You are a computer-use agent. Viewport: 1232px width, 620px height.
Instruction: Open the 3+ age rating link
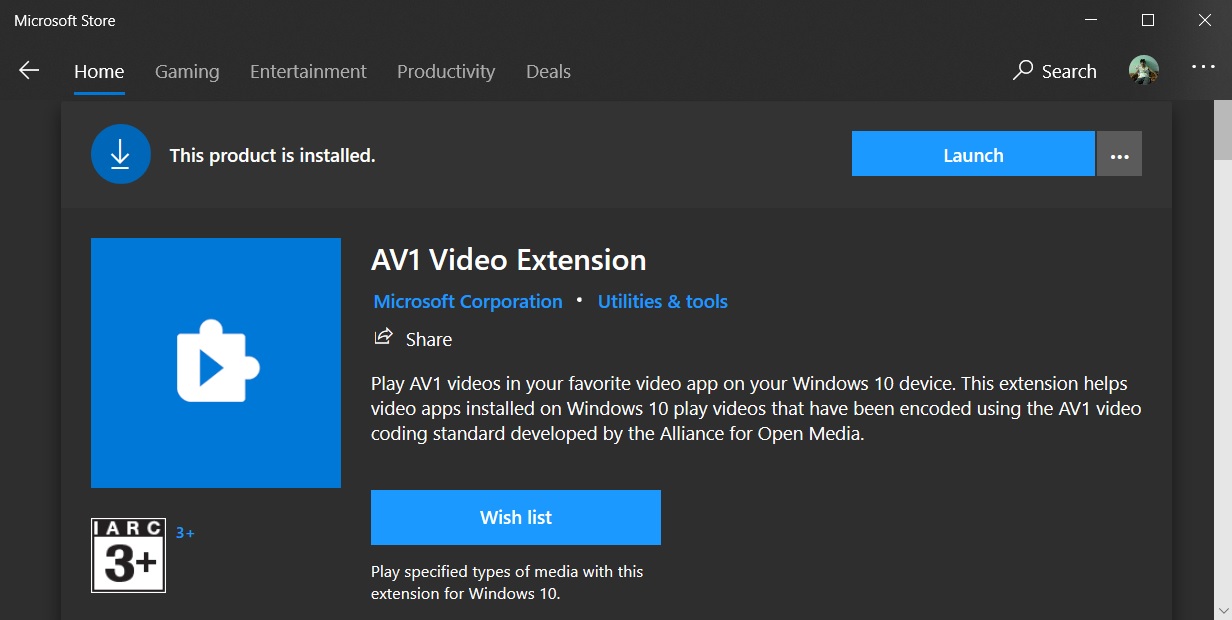click(x=185, y=533)
